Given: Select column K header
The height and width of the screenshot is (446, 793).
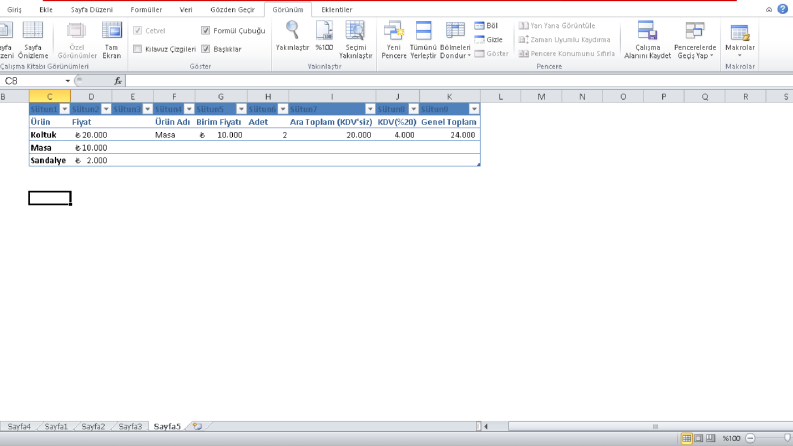Looking at the screenshot, I should tap(450, 97).
